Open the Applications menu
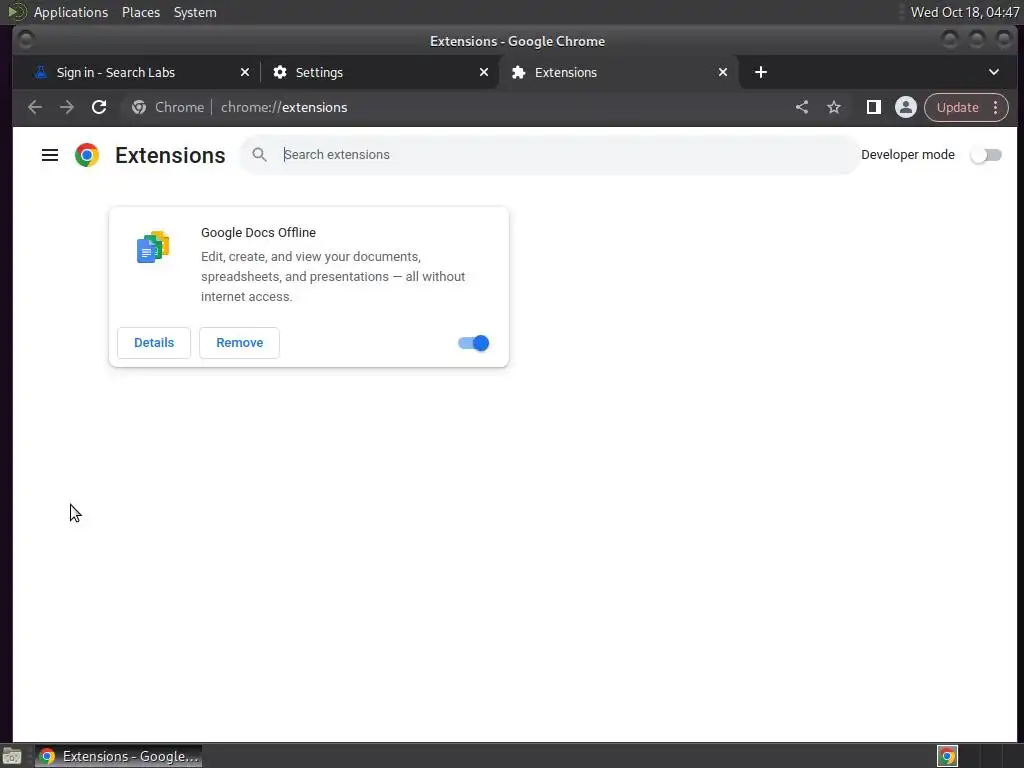Image resolution: width=1024 pixels, height=768 pixels. [71, 12]
